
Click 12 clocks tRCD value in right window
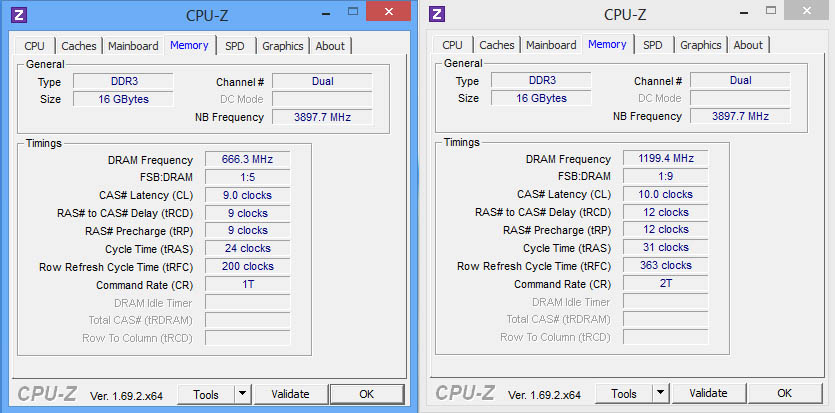tap(666, 212)
